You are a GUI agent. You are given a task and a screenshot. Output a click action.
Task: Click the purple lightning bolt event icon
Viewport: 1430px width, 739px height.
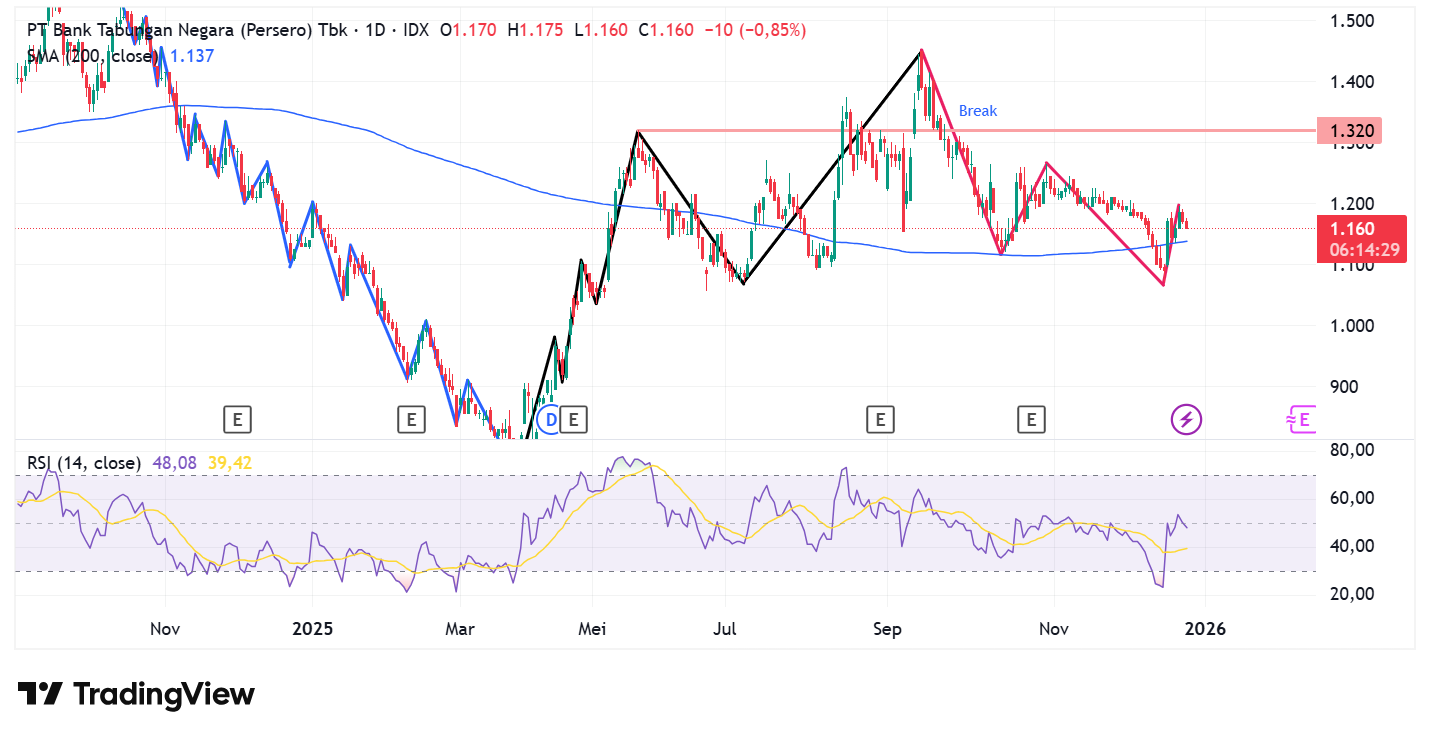click(x=1187, y=420)
